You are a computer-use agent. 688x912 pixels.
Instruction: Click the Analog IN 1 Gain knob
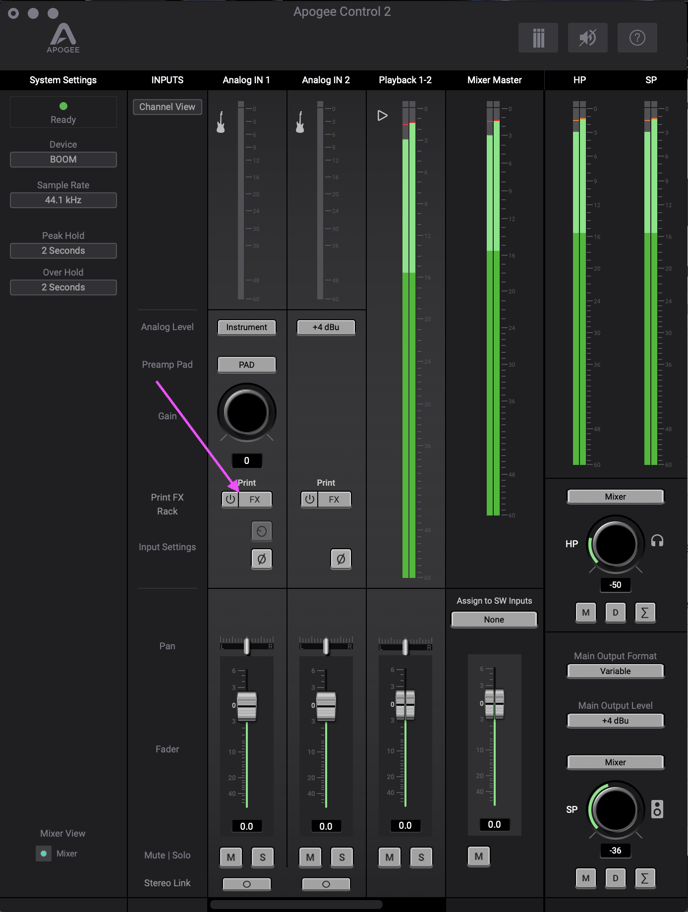click(247, 412)
